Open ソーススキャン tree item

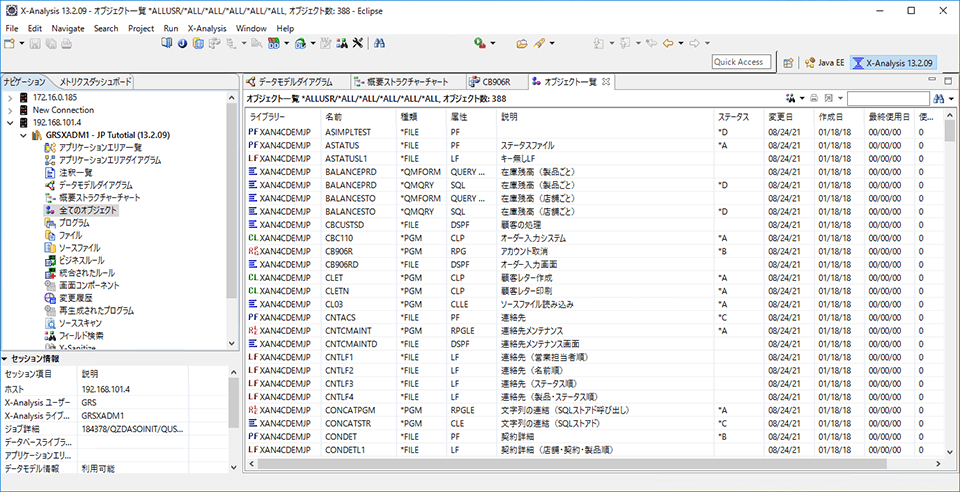[80, 323]
